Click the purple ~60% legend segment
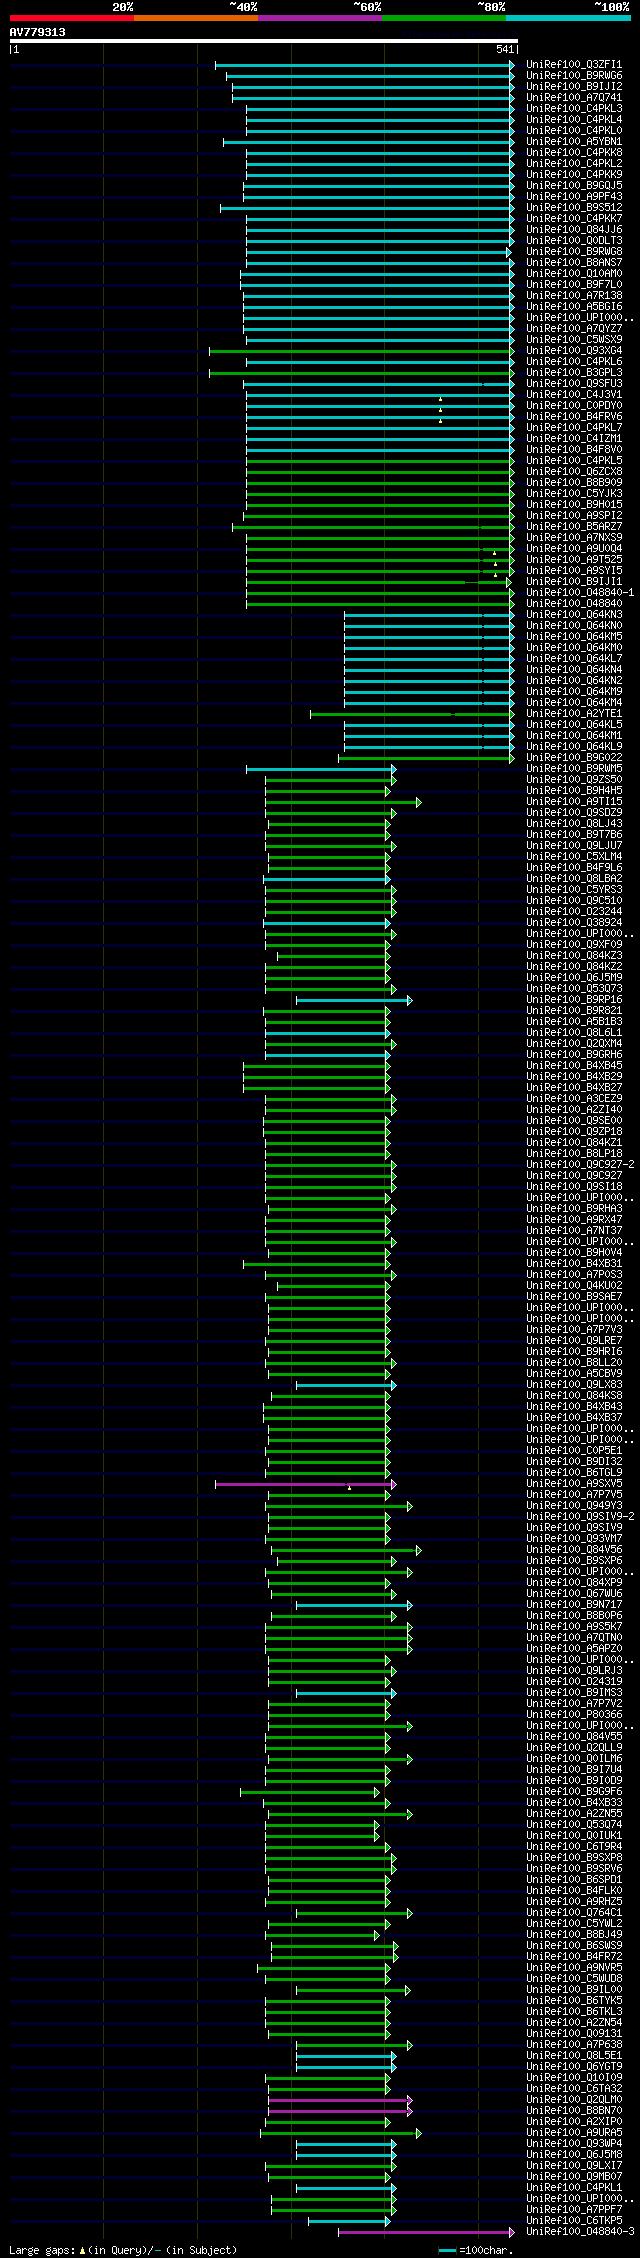Image resolution: width=640 pixels, height=2258 pixels. 320,18
